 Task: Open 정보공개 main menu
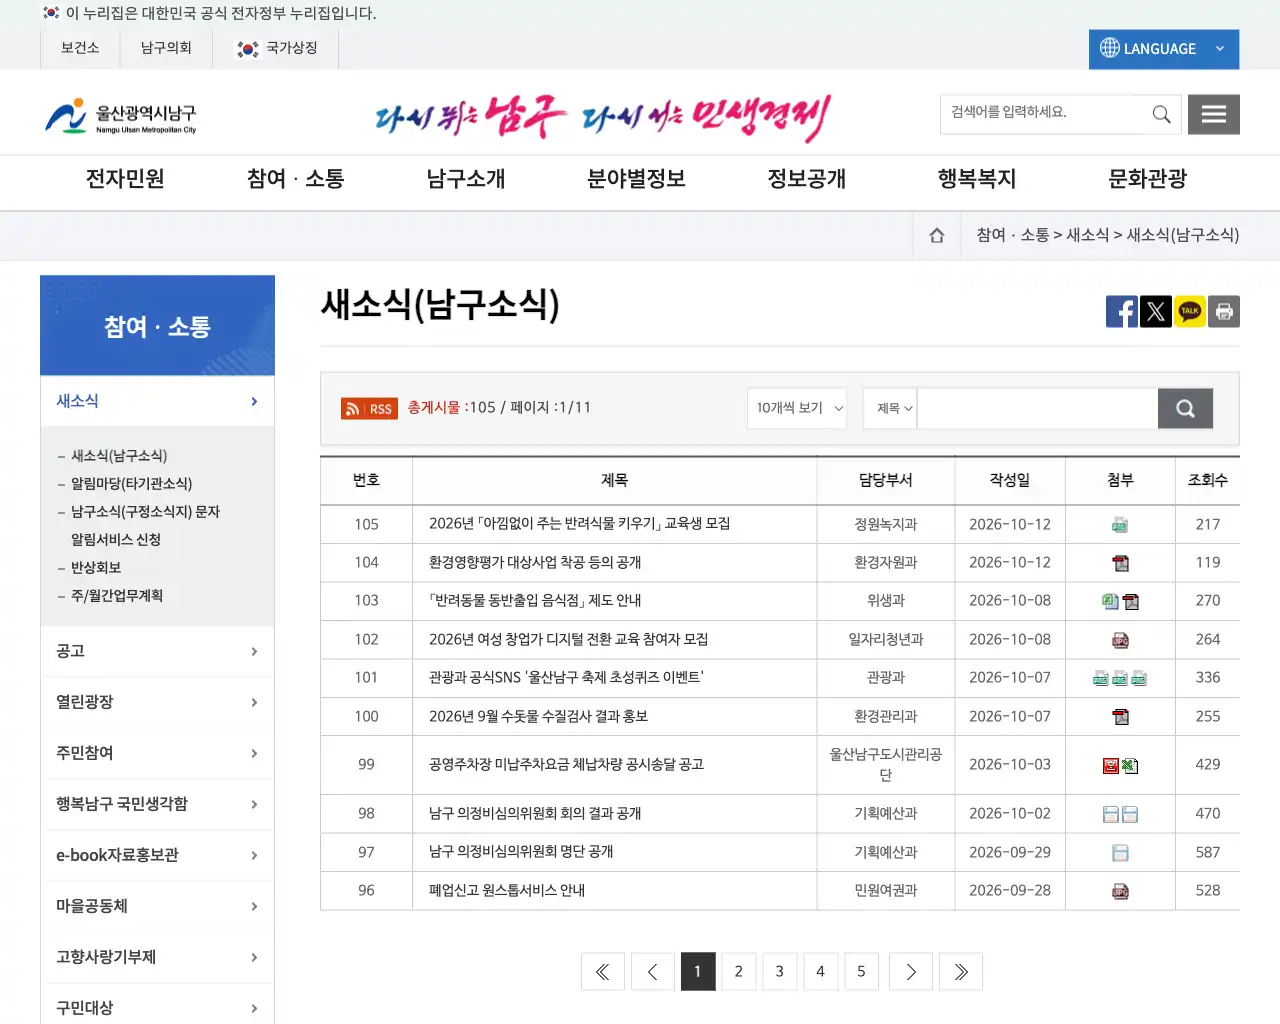tap(807, 179)
